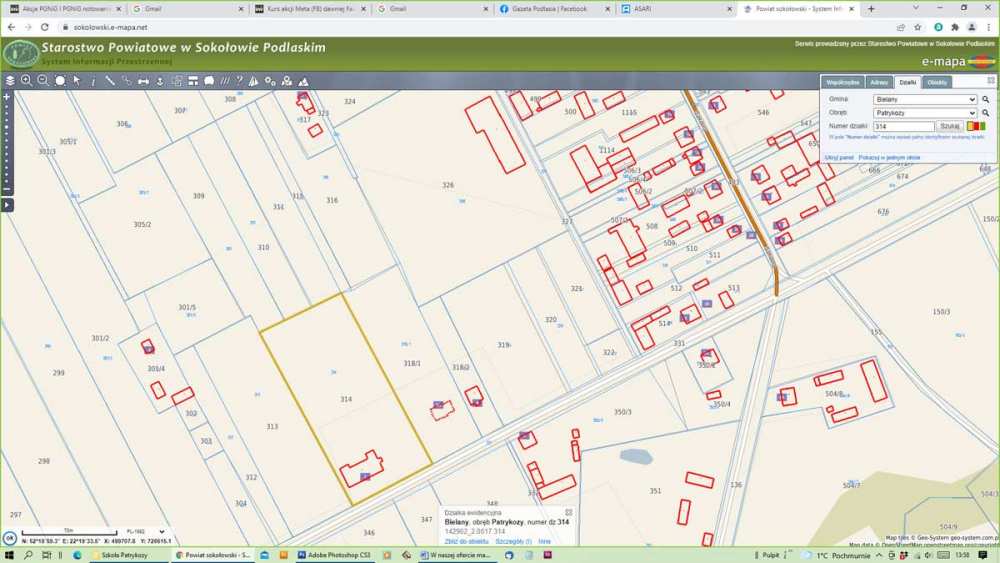
Task: Switch to the Obiekty tab
Action: (937, 82)
